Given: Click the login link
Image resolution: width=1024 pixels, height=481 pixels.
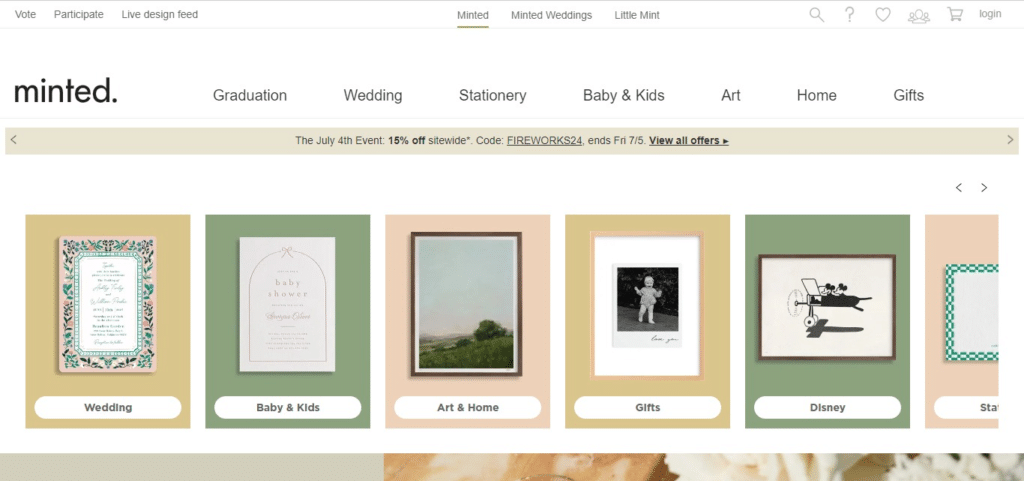Looking at the screenshot, I should tap(990, 14).
